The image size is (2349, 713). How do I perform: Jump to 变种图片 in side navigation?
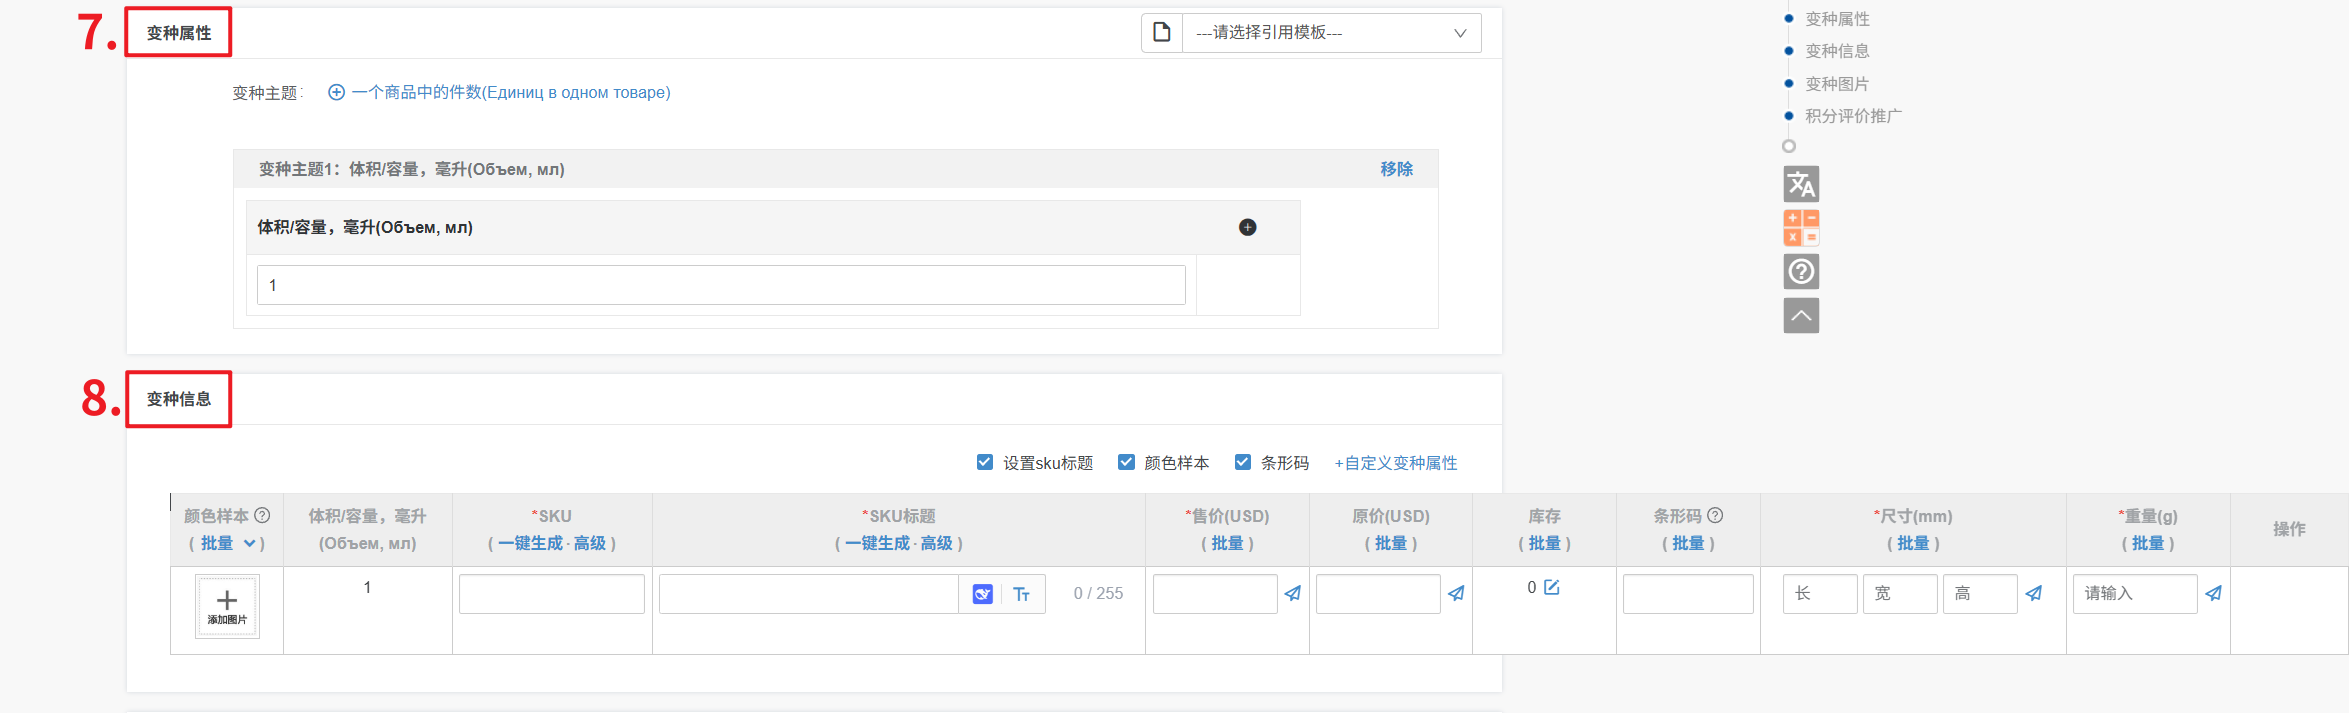tap(1836, 84)
